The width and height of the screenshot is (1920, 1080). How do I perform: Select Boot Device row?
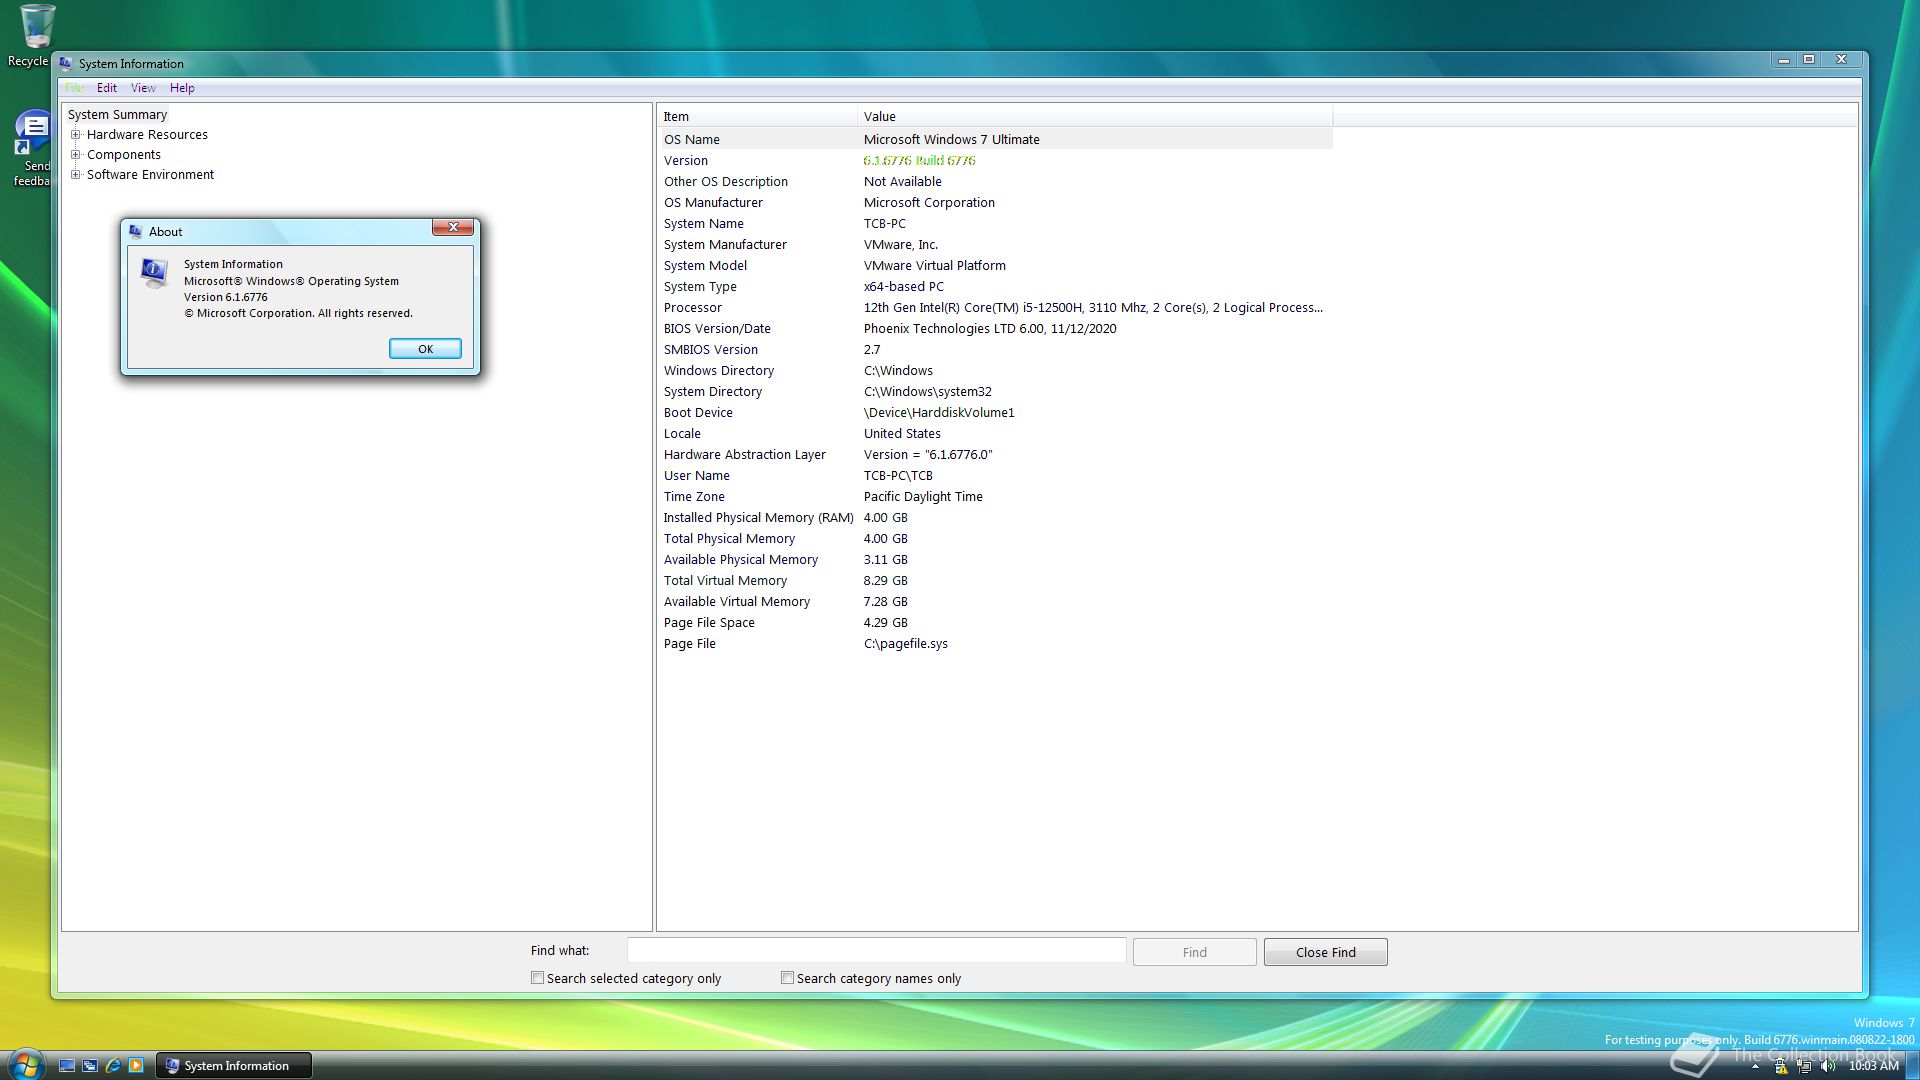coord(995,413)
